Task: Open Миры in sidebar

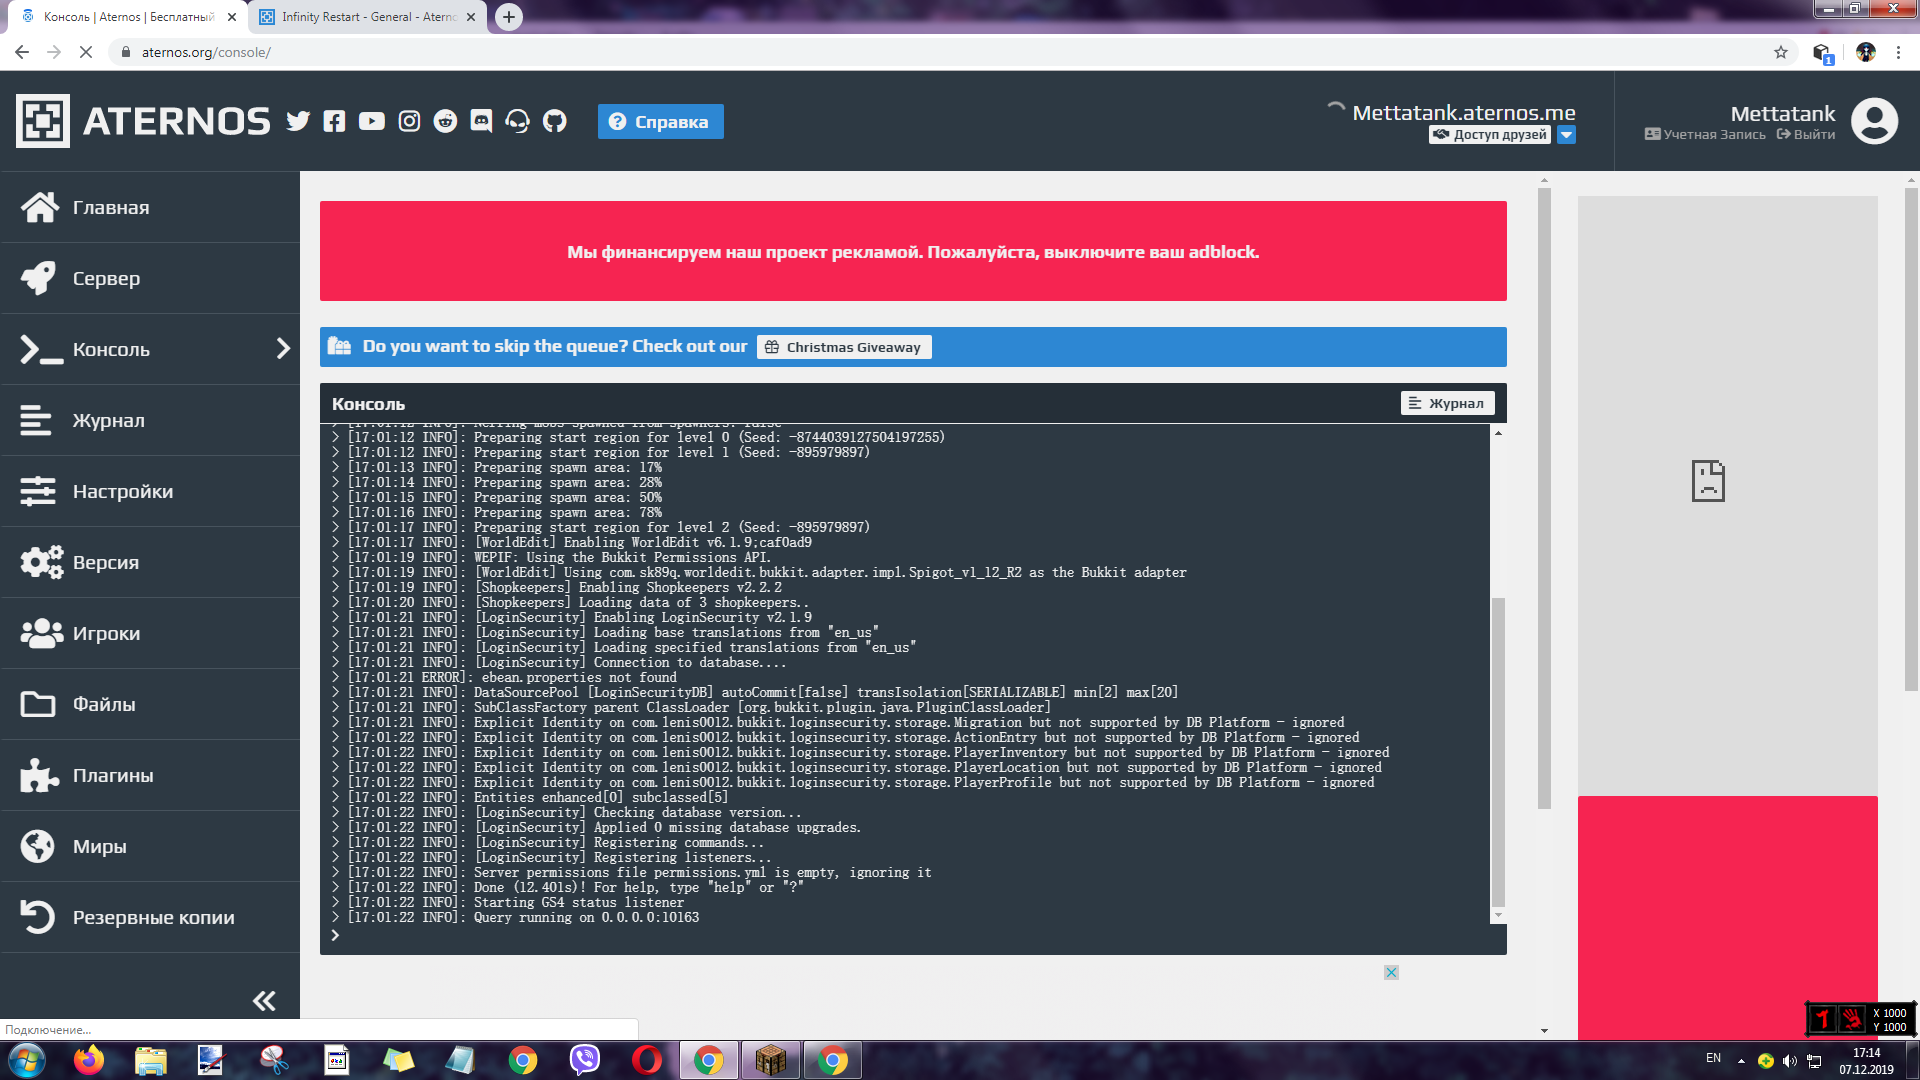Action: pyautogui.click(x=150, y=846)
